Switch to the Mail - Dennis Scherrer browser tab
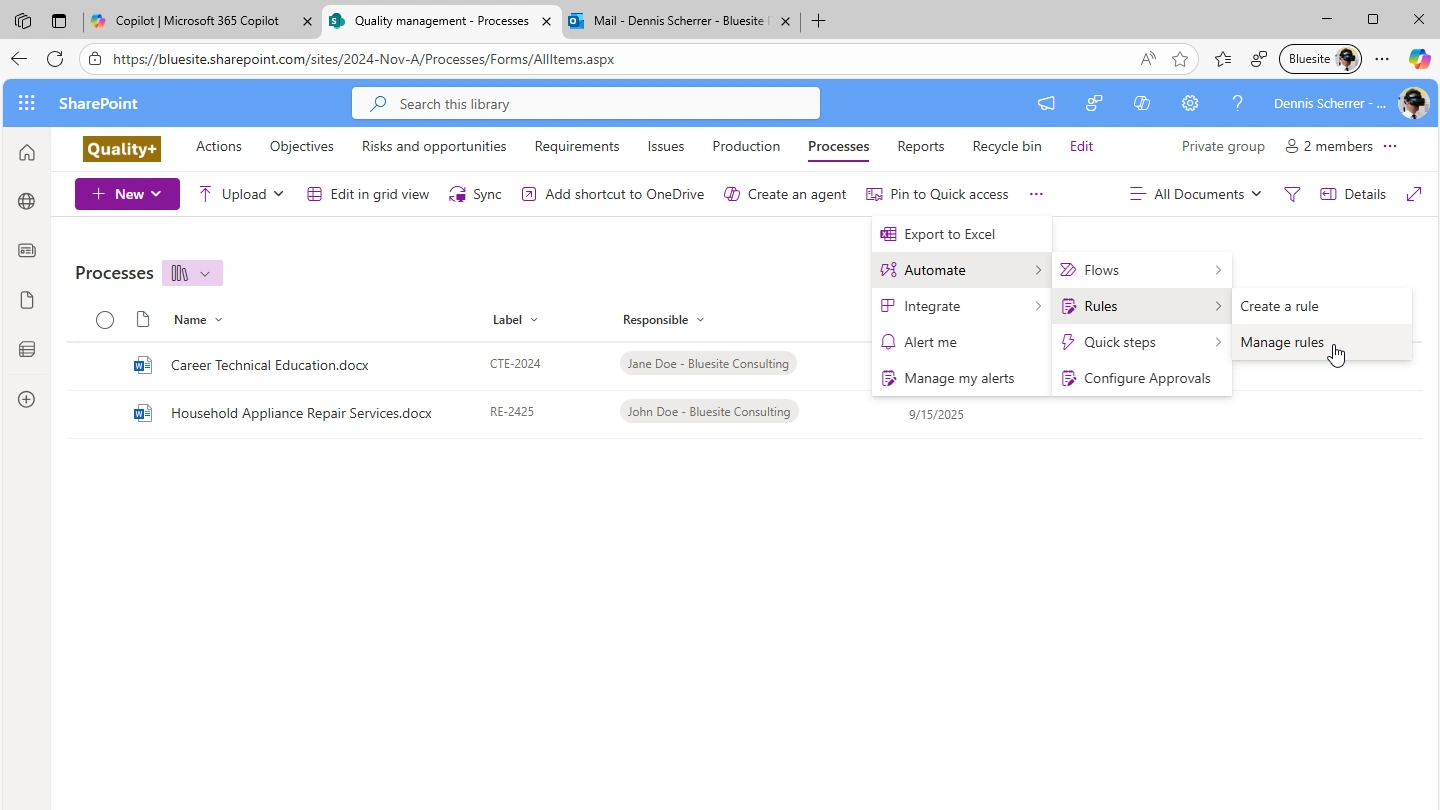The width and height of the screenshot is (1440, 810). [x=680, y=21]
